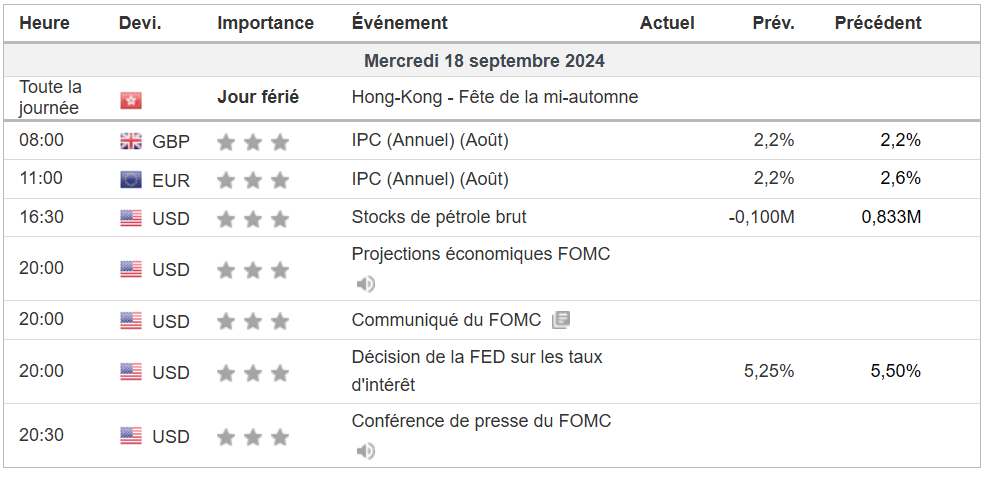
Task: Click the Hong Kong flag icon
Action: point(131,100)
